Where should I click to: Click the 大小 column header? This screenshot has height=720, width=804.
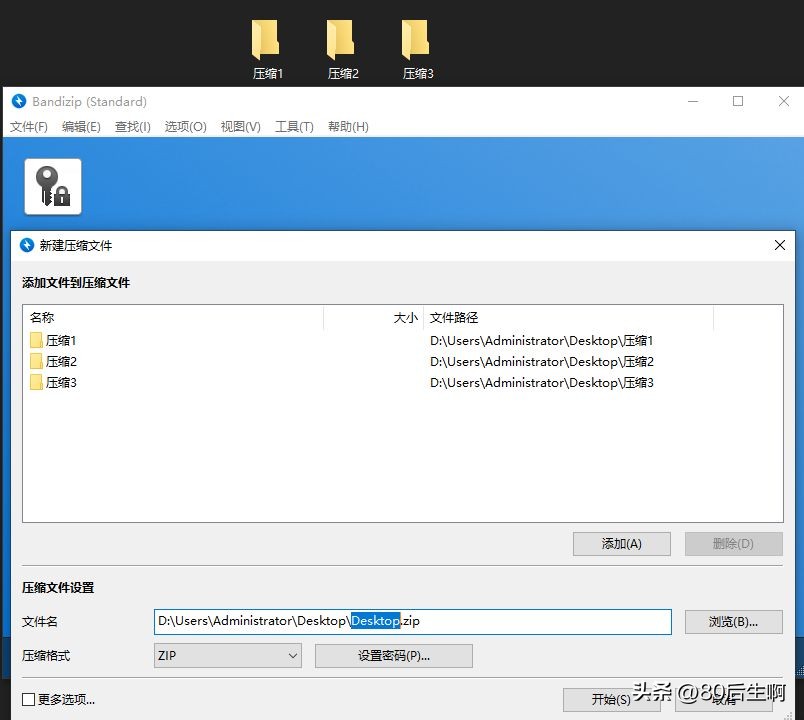coord(405,317)
